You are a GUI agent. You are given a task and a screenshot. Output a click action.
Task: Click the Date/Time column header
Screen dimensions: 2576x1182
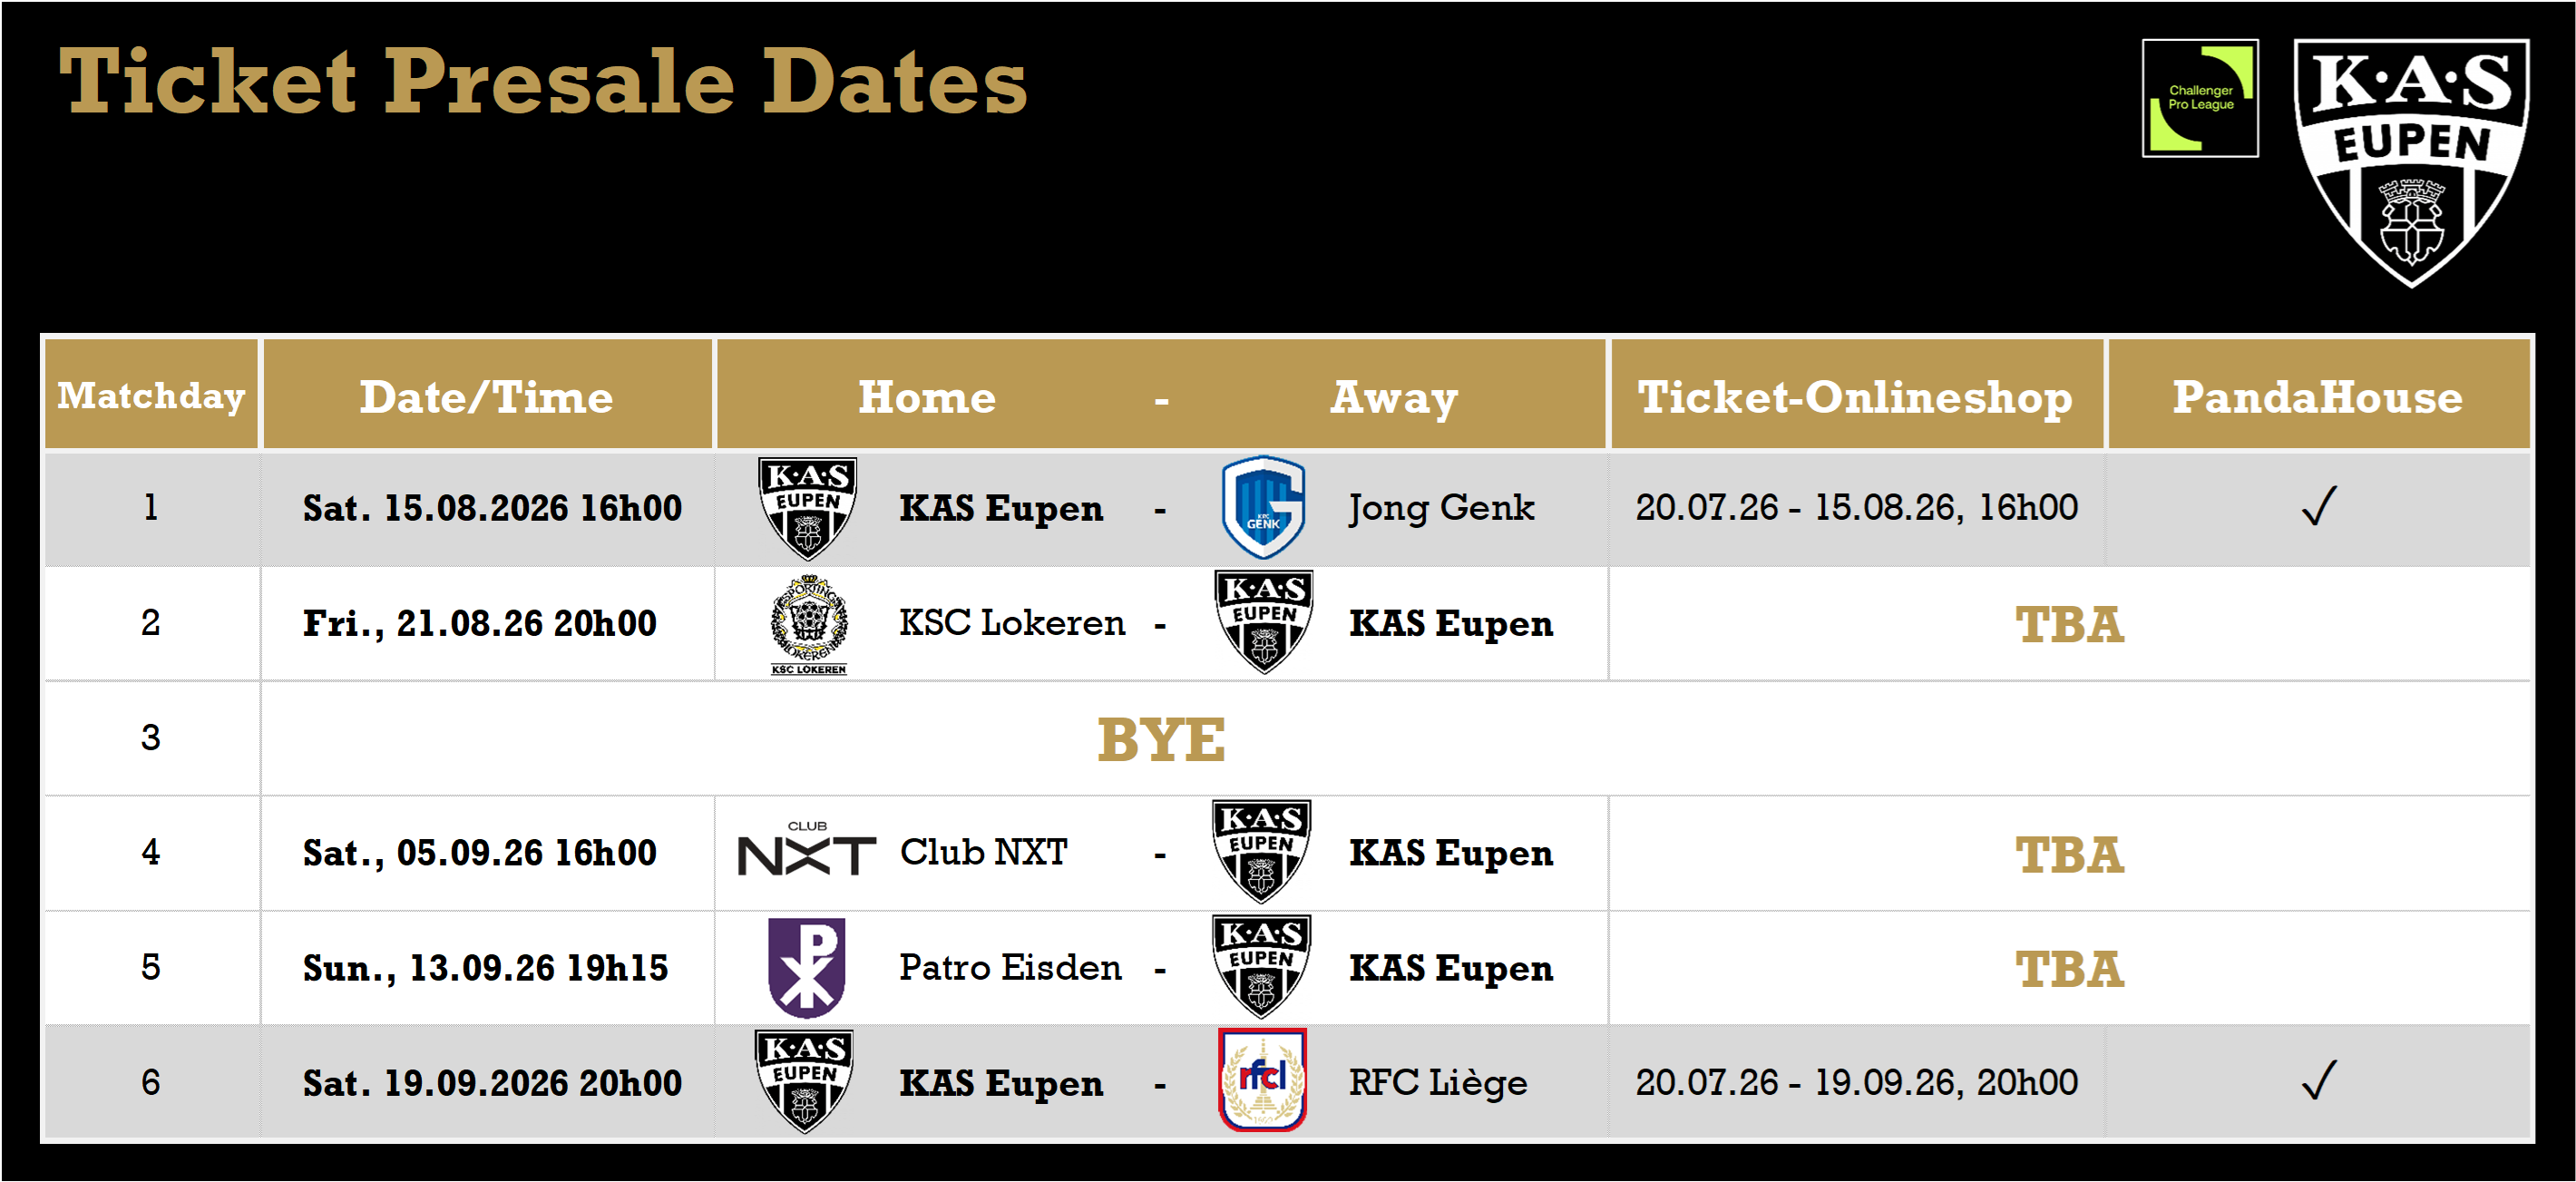tap(487, 396)
